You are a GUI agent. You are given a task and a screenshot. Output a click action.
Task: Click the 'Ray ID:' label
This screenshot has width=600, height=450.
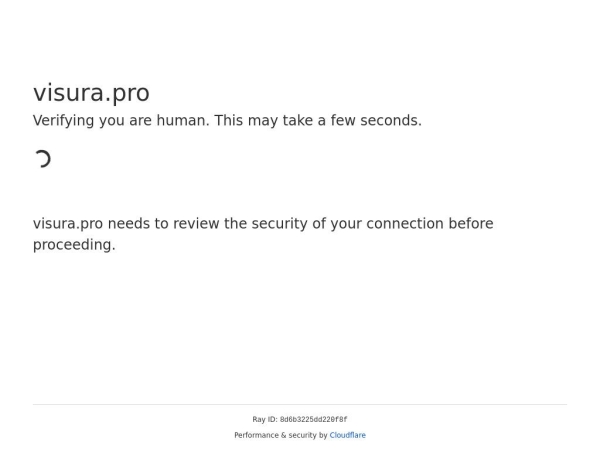point(265,419)
